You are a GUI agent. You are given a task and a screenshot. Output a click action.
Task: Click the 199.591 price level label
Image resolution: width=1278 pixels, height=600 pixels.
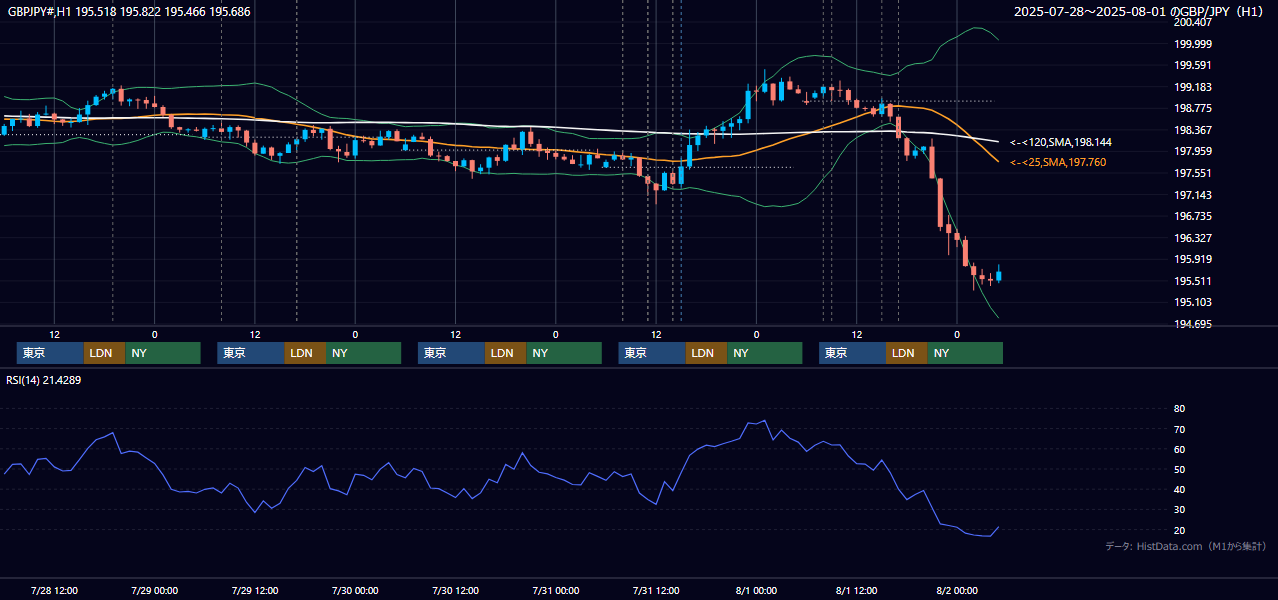pos(1193,66)
